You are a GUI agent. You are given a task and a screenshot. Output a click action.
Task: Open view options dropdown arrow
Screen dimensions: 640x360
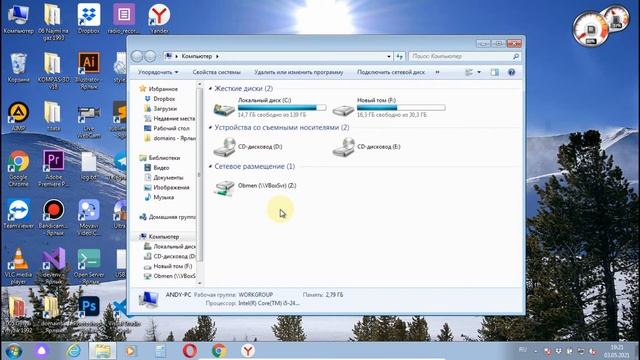[479, 72]
